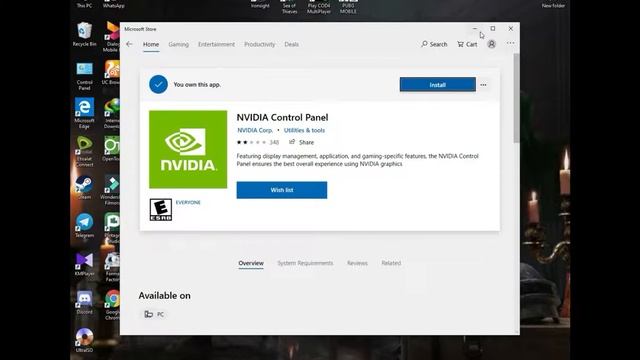Select the Related tab
This screenshot has width=640, height=360.
(x=391, y=263)
